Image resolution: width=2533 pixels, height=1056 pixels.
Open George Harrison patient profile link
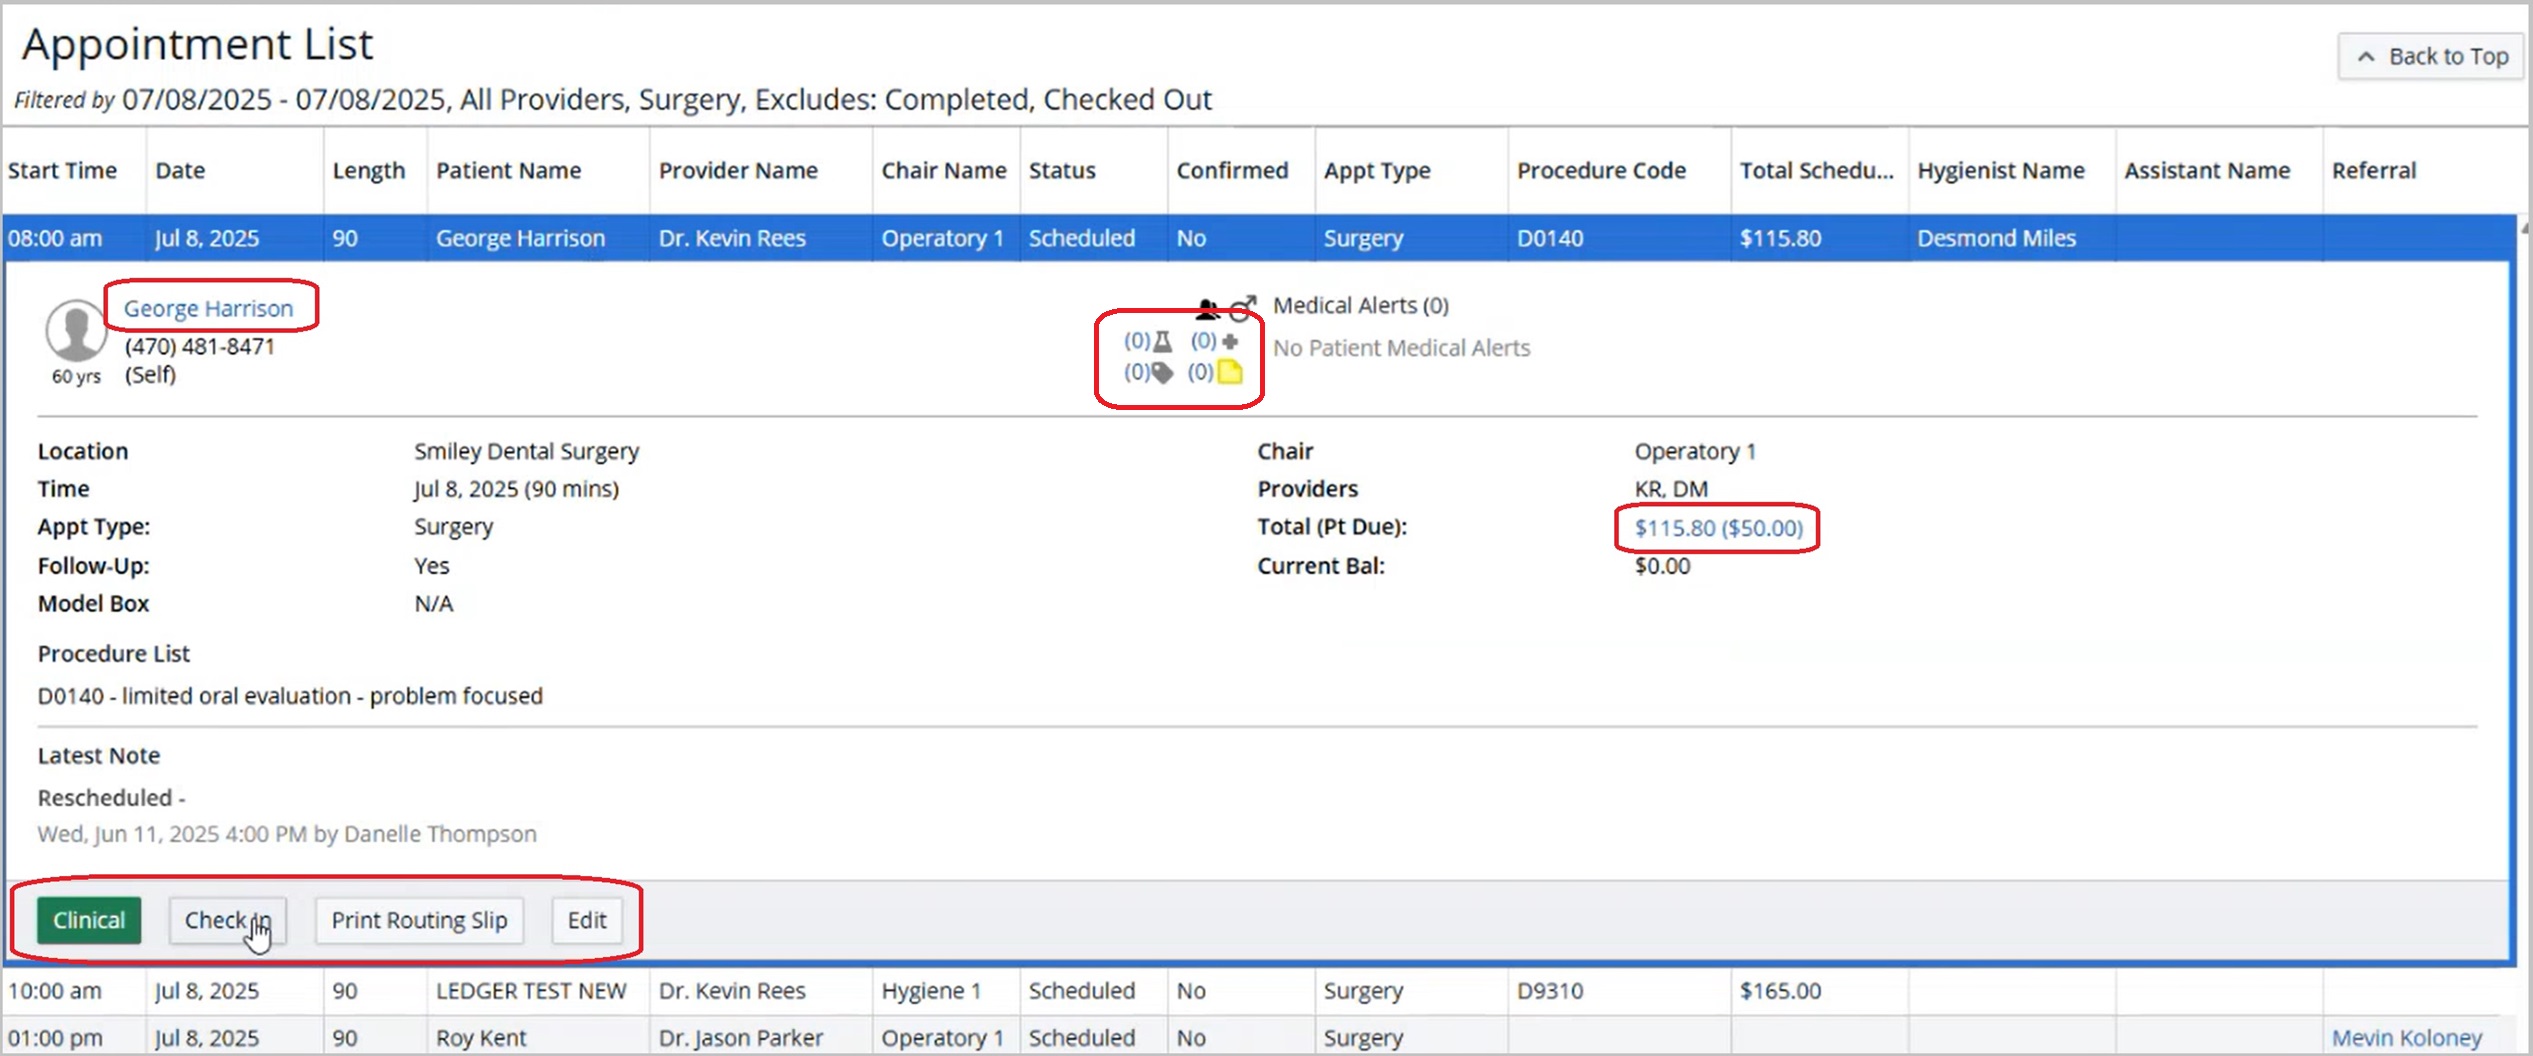[x=208, y=308]
